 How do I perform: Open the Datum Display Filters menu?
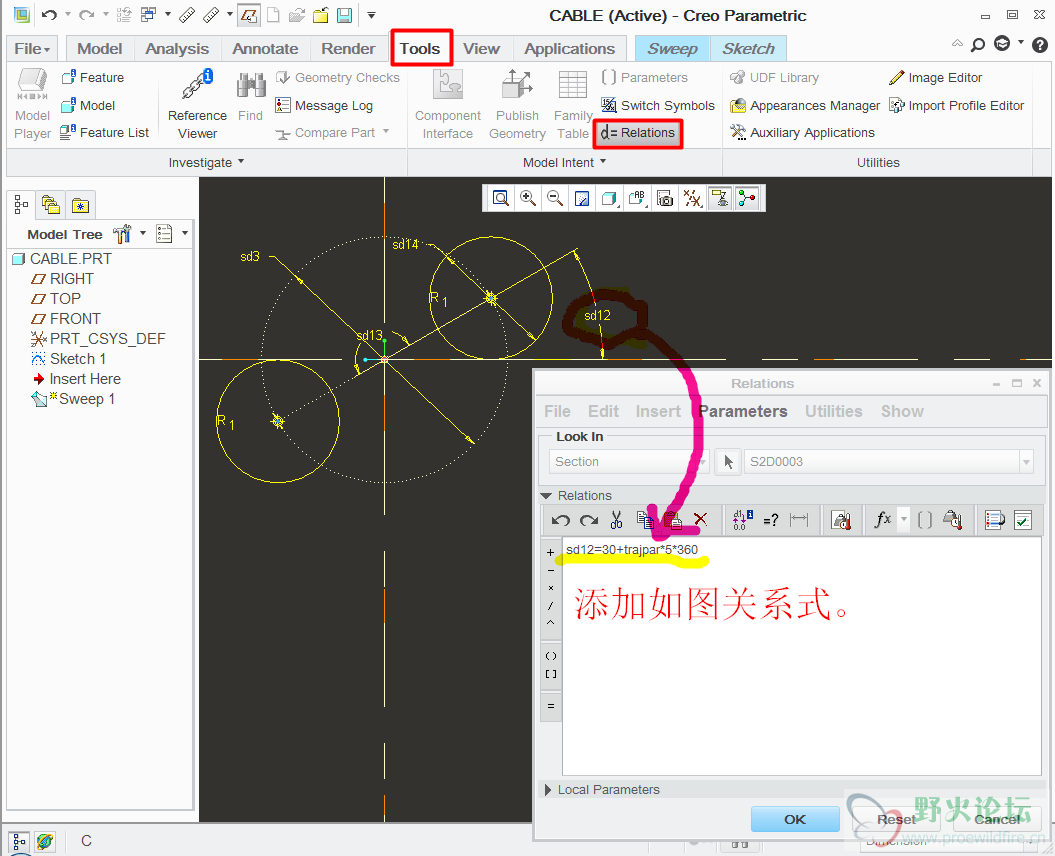692,198
